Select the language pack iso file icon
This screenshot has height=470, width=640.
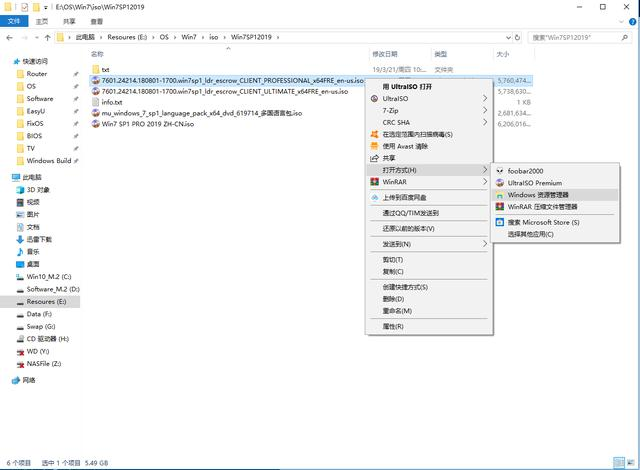(x=96, y=113)
